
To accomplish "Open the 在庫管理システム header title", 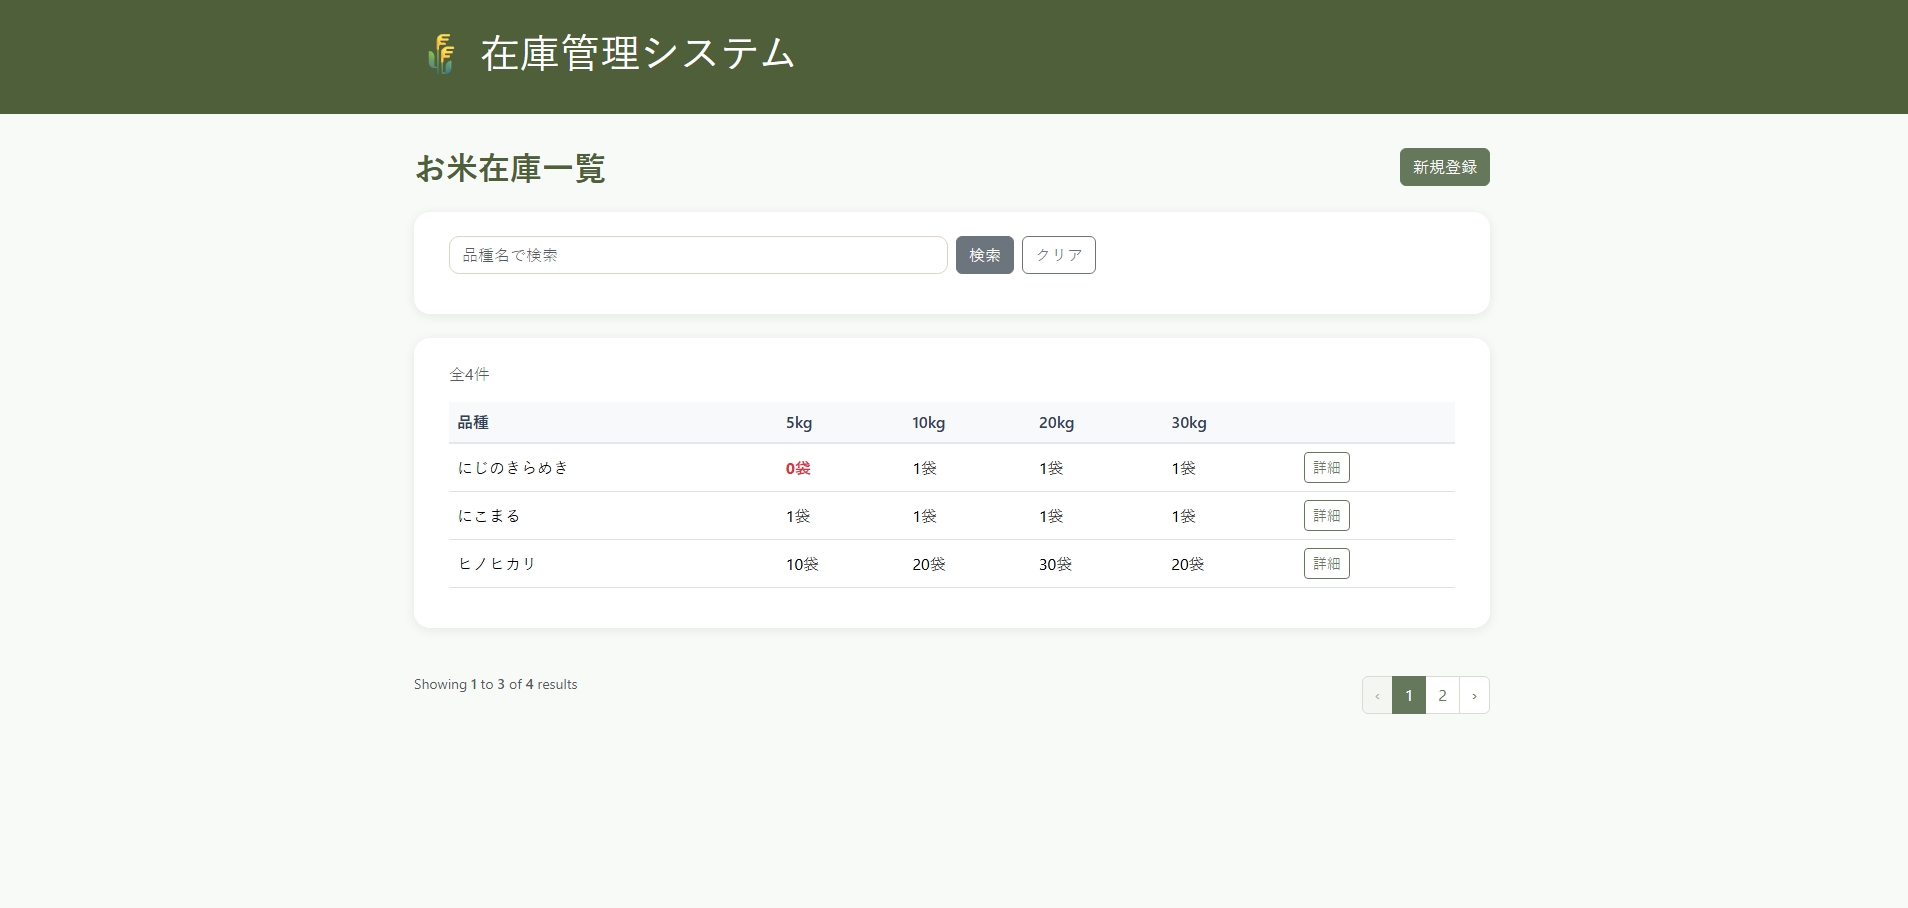I will point(637,54).
